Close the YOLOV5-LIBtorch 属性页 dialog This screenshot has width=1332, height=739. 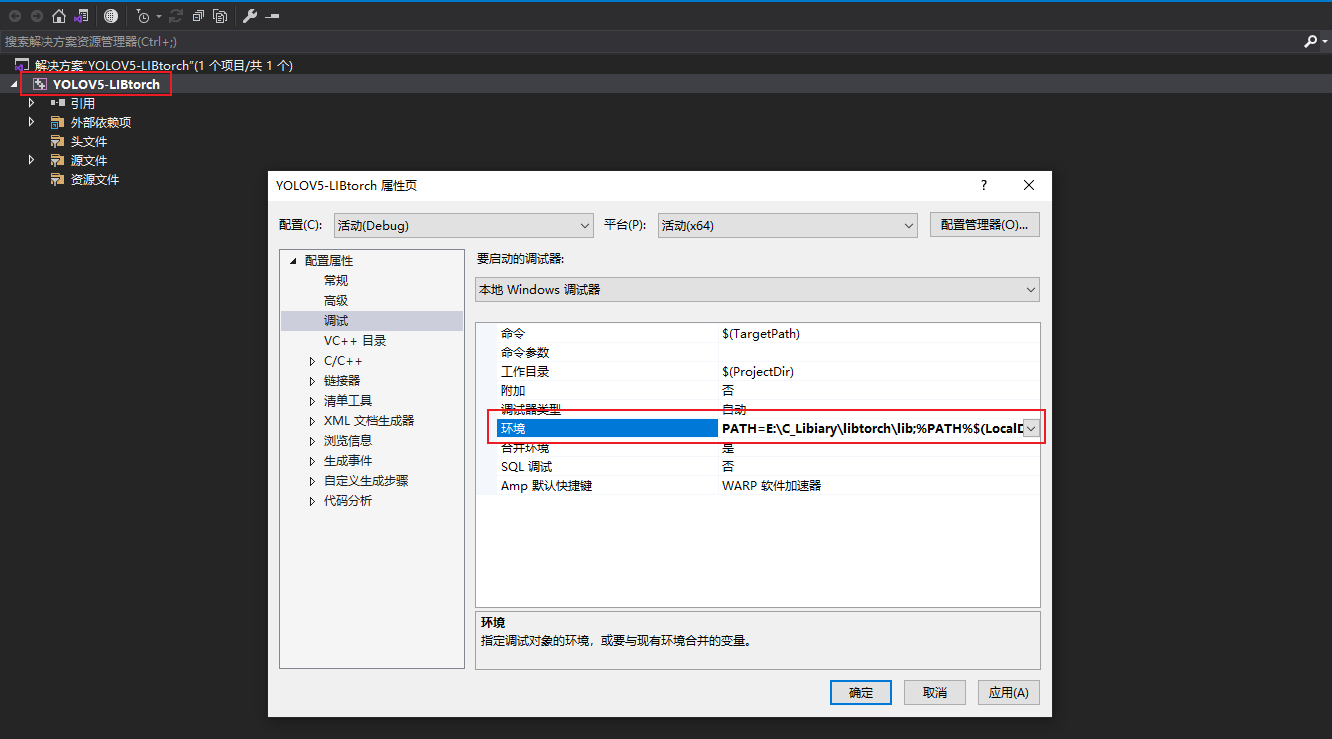[x=1029, y=185]
